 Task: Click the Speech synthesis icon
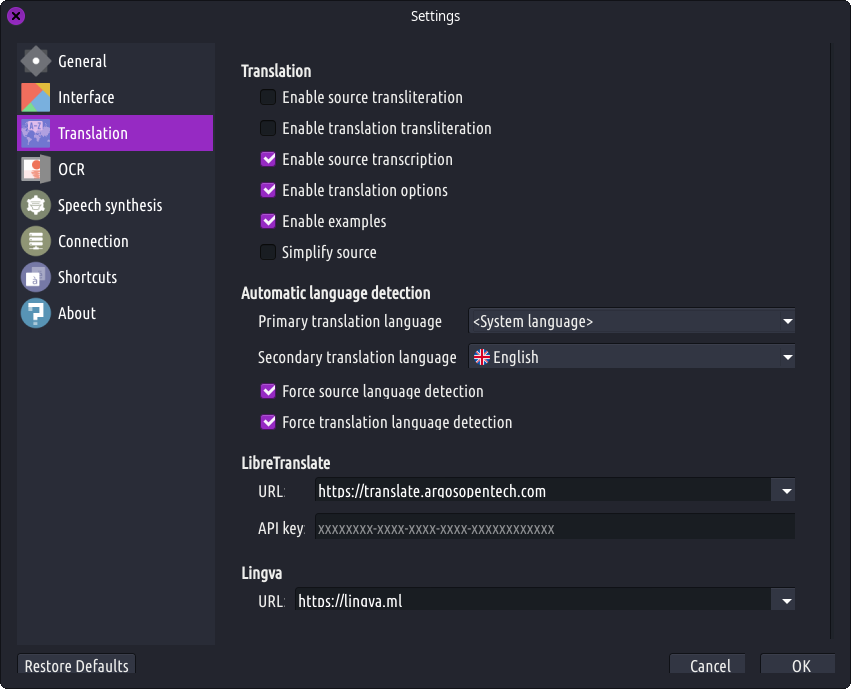point(36,205)
